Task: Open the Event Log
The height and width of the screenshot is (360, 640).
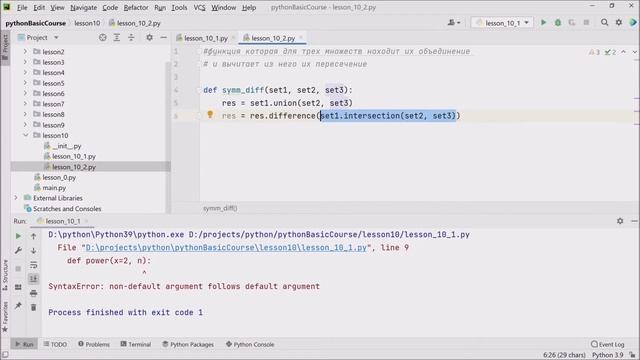Action: 607,344
